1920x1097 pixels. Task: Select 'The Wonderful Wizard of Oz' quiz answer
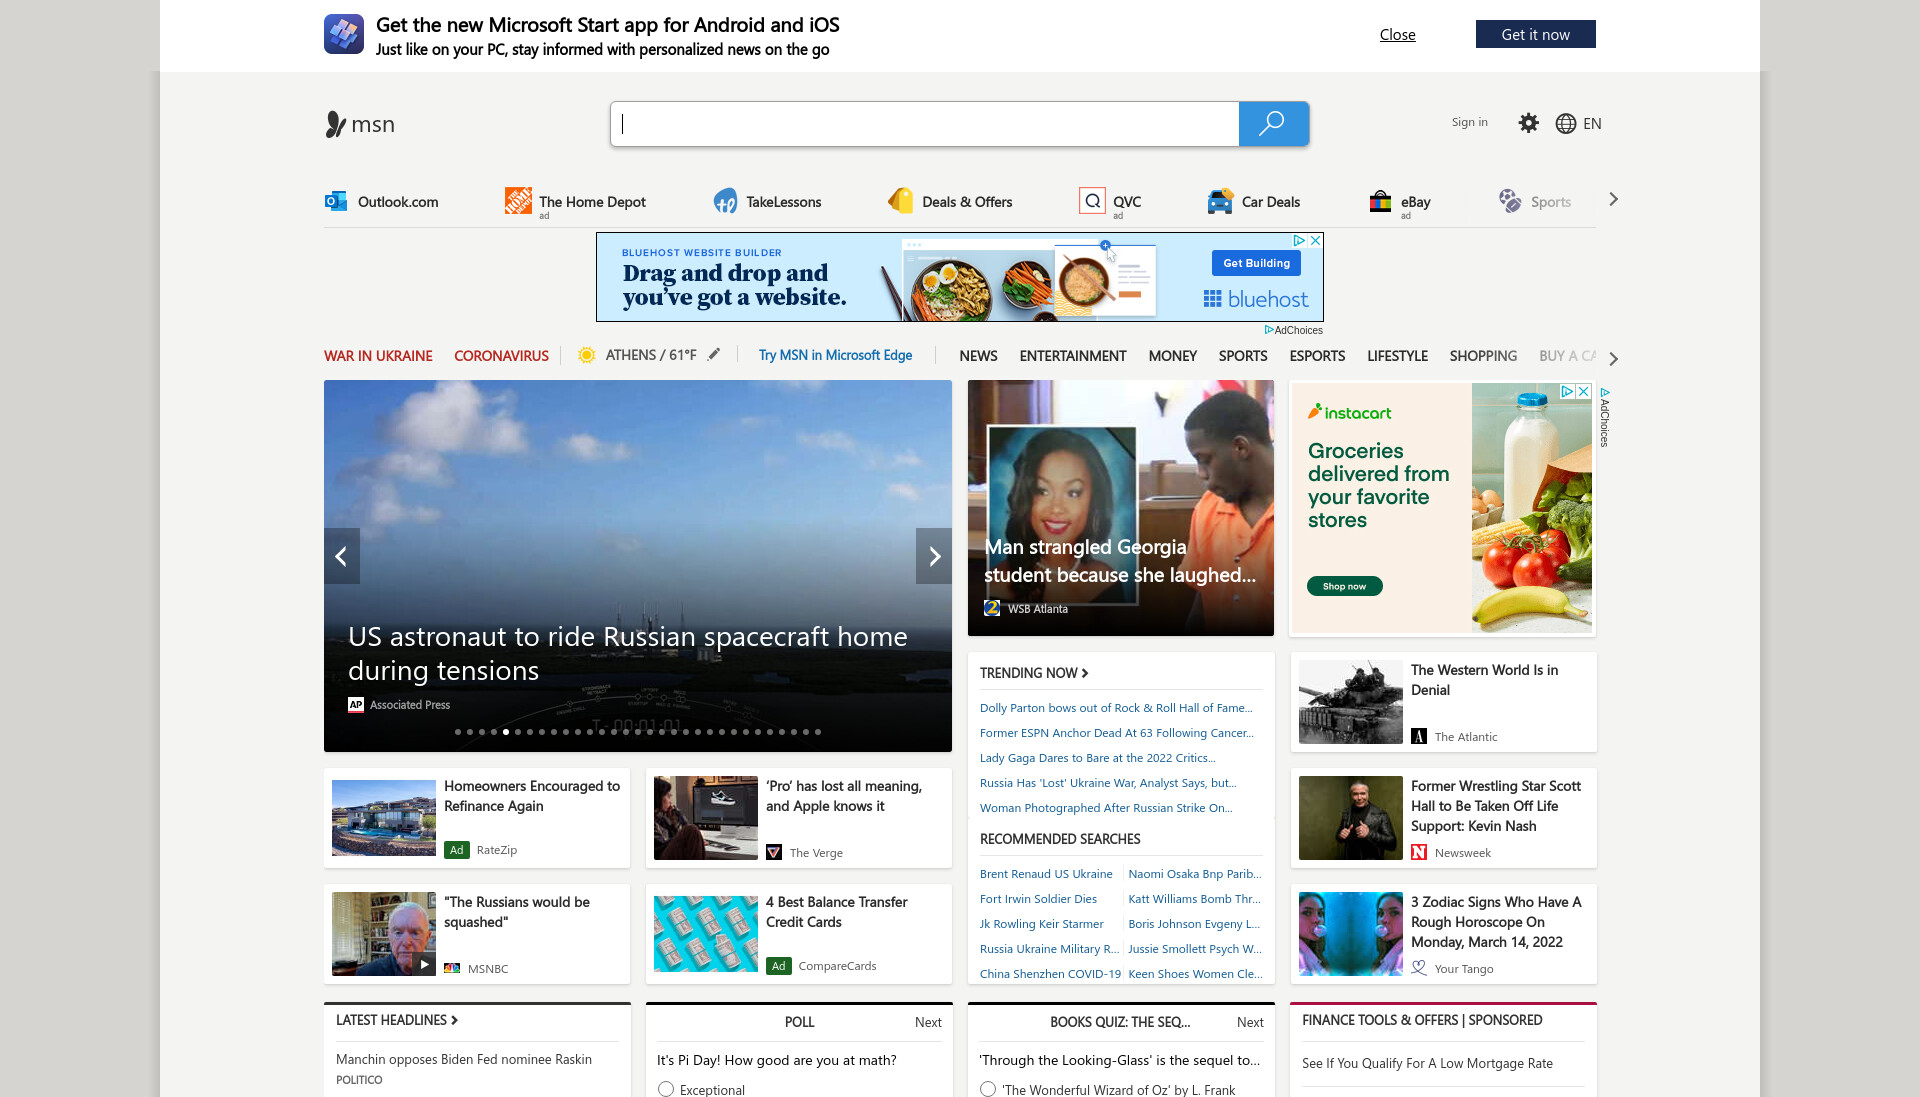click(988, 1089)
